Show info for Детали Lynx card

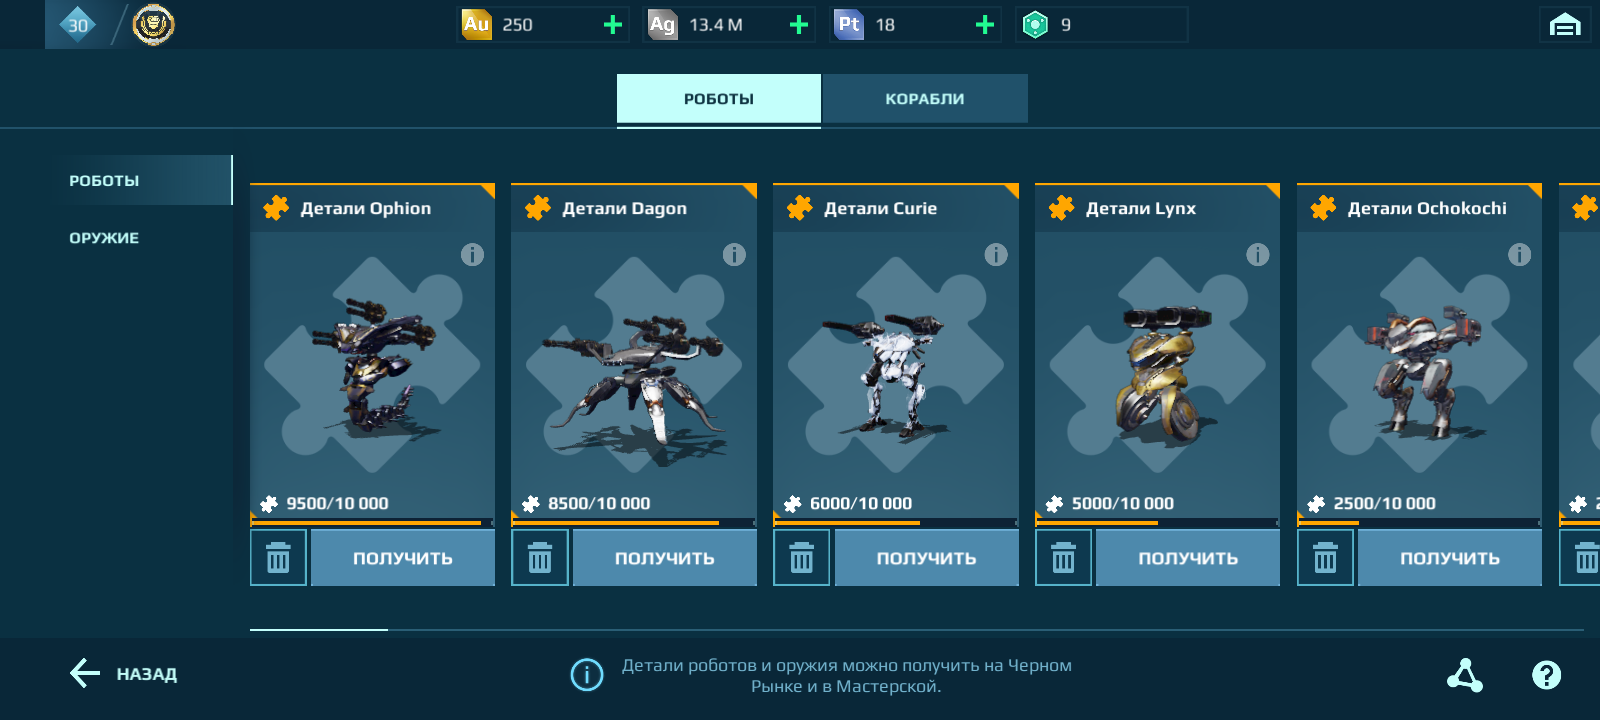[x=1258, y=255]
